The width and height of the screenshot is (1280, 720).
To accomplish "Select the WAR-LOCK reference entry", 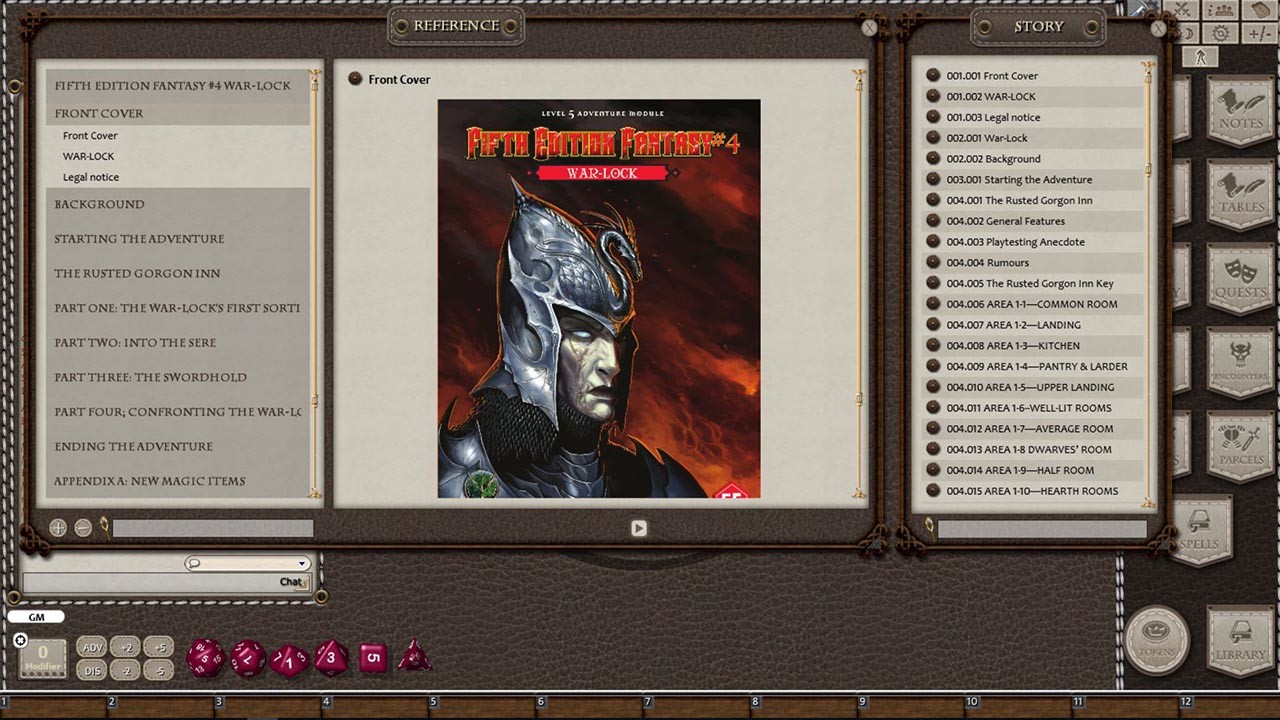I will coord(90,156).
